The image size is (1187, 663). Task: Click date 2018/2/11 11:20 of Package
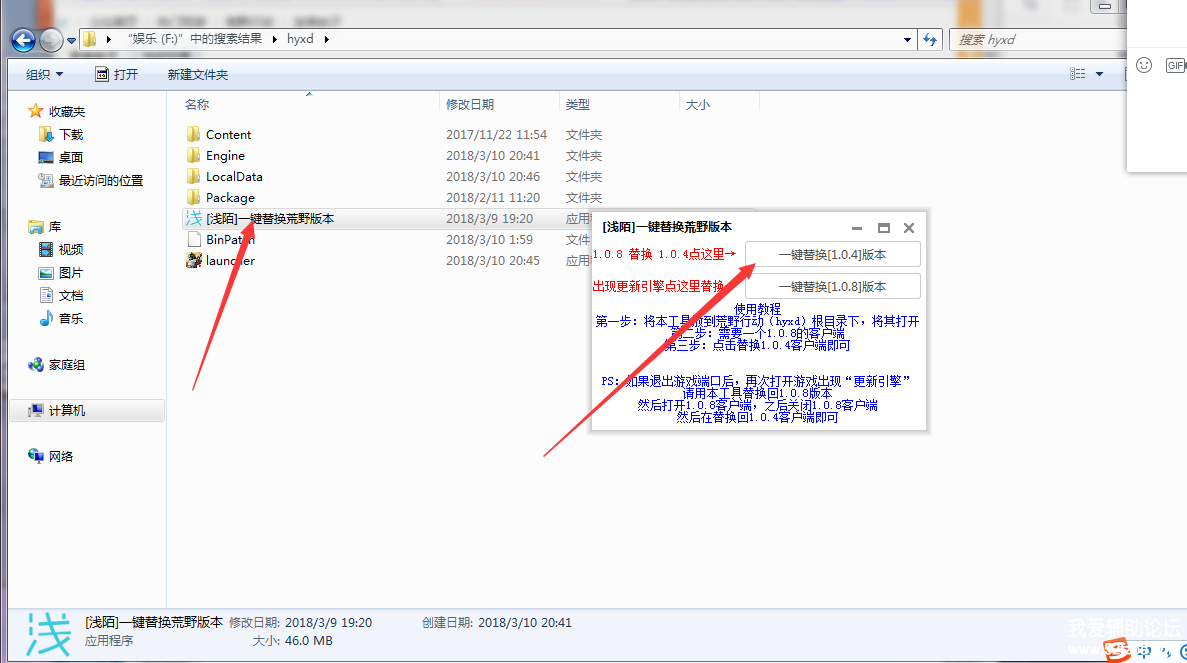click(x=493, y=198)
